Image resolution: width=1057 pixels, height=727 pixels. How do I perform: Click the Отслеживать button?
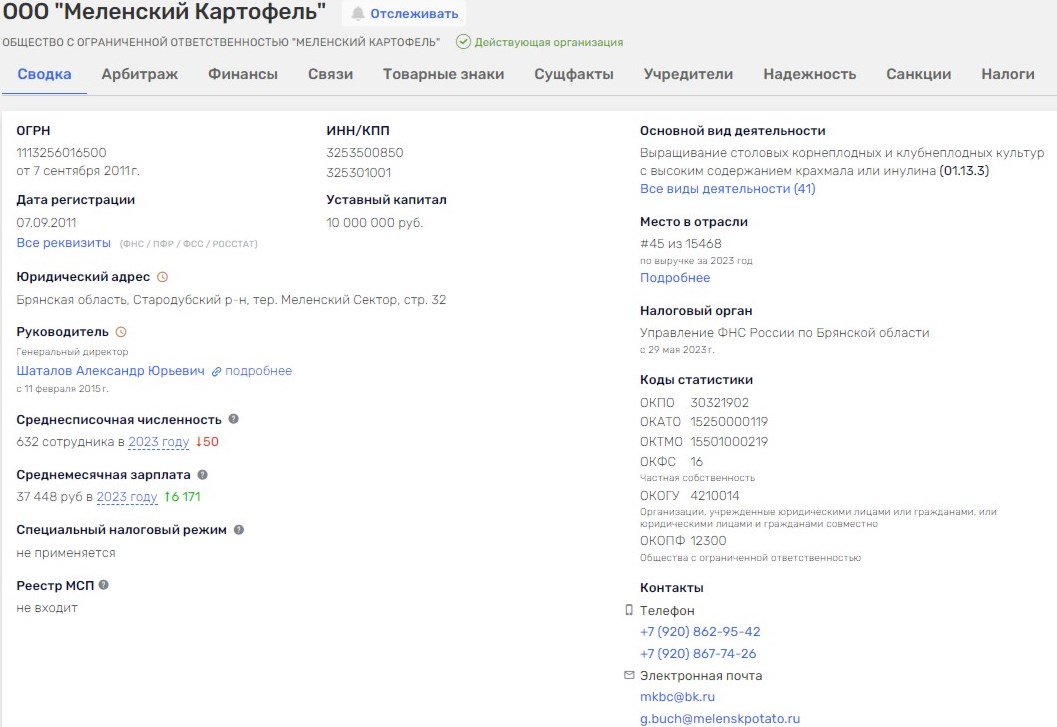coord(403,13)
